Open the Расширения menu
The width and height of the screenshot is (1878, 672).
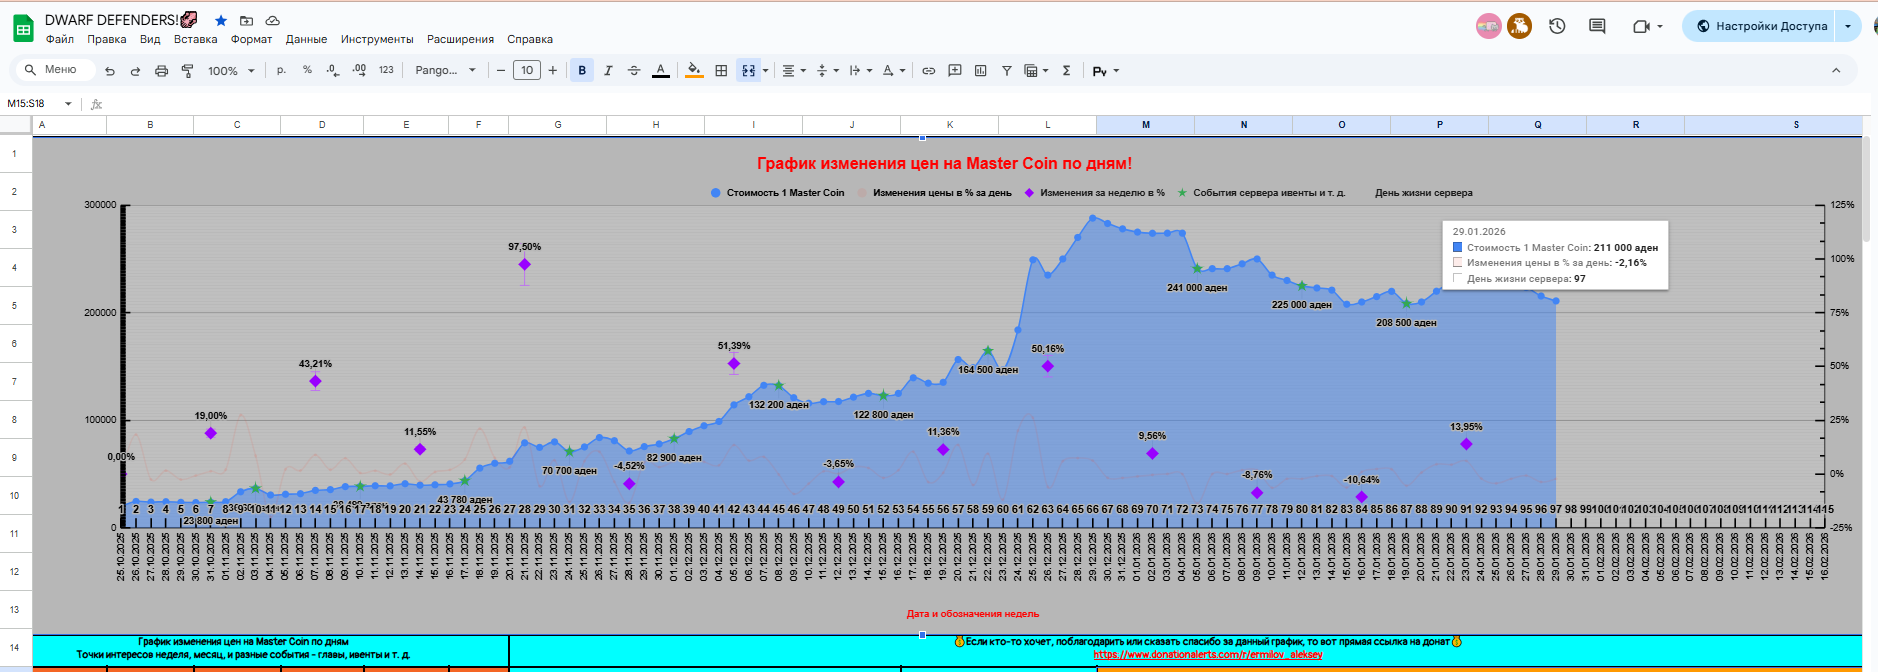click(x=460, y=40)
